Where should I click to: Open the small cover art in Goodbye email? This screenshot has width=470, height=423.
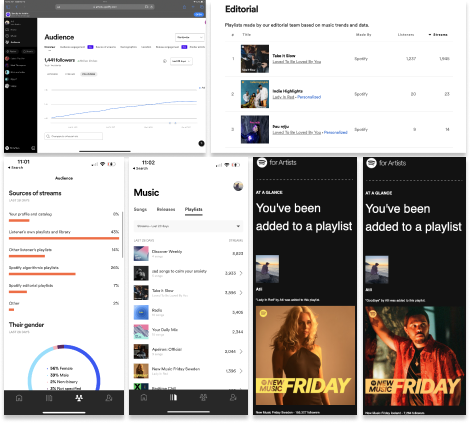tap(377, 270)
